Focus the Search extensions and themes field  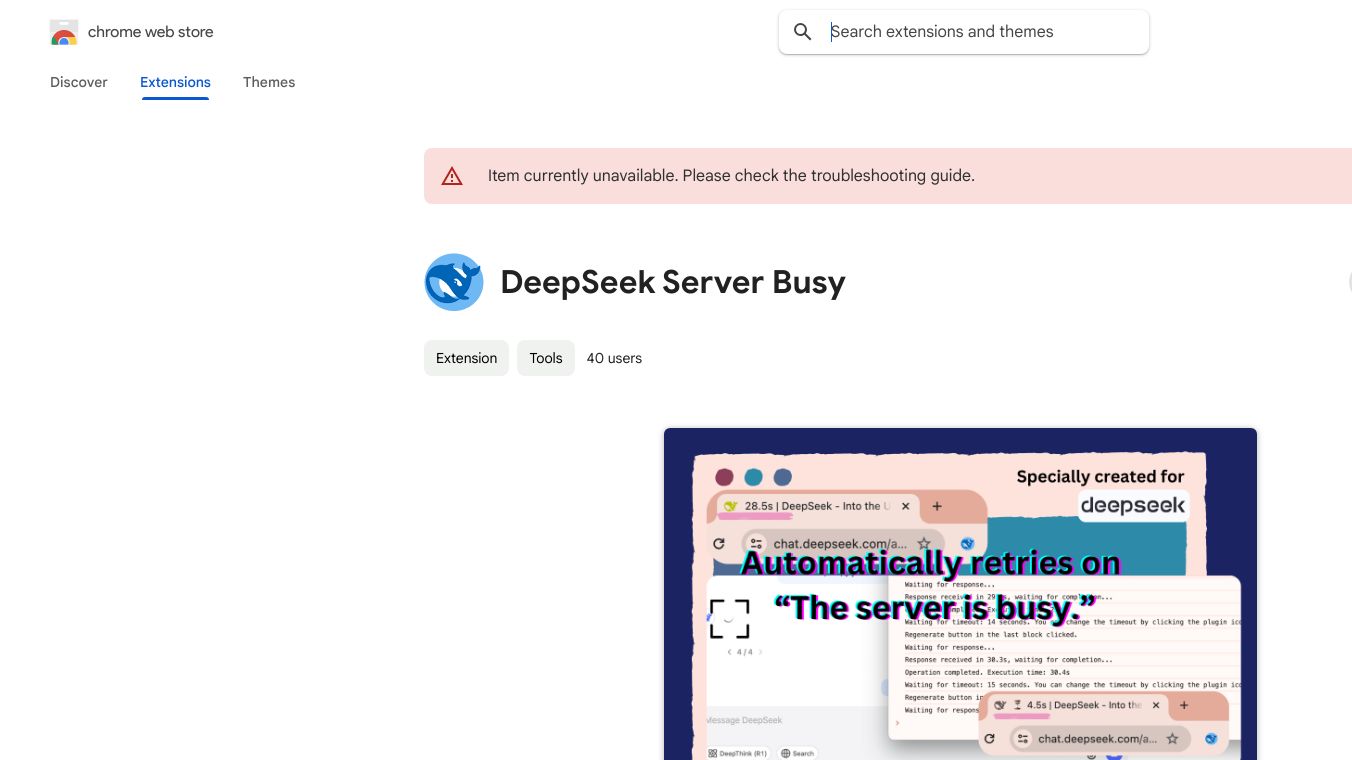(x=964, y=32)
